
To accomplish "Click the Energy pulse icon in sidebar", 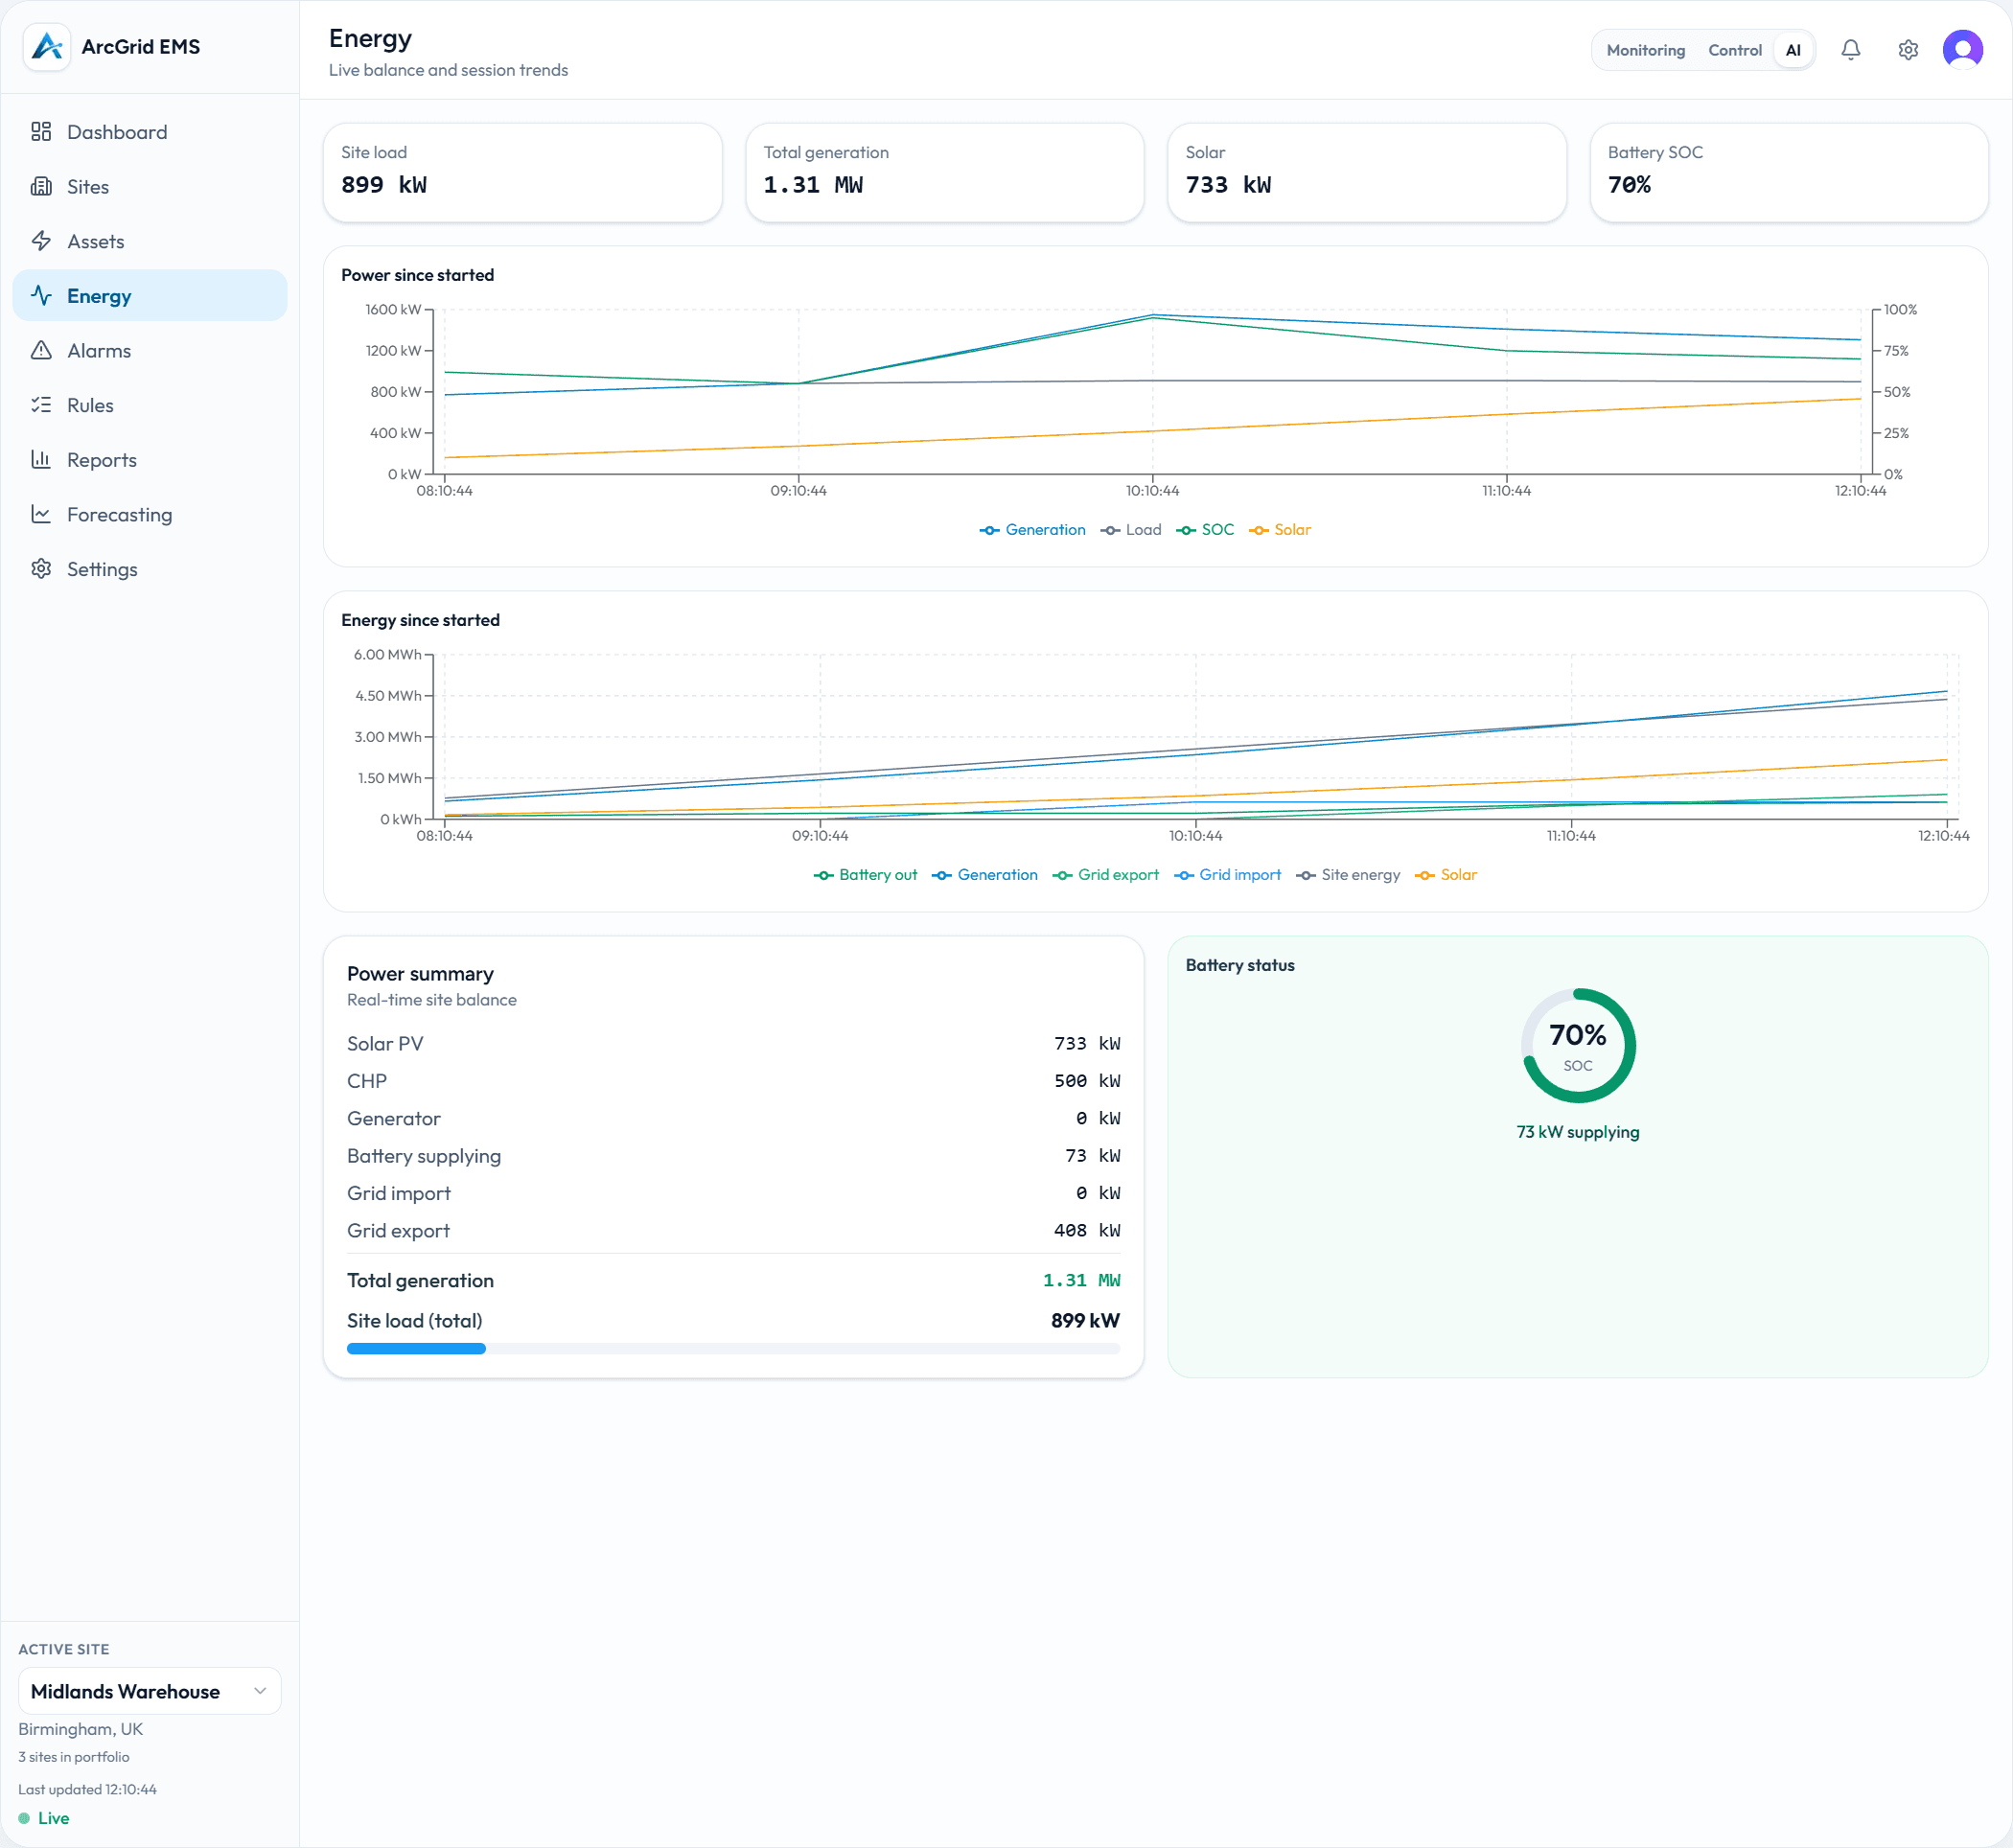I will coord(41,296).
